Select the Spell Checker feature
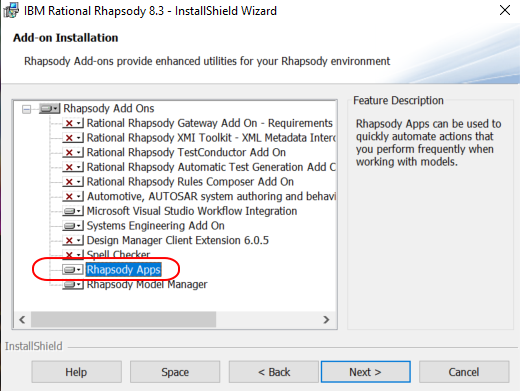Screen dimensions: 520x391 tap(118, 255)
